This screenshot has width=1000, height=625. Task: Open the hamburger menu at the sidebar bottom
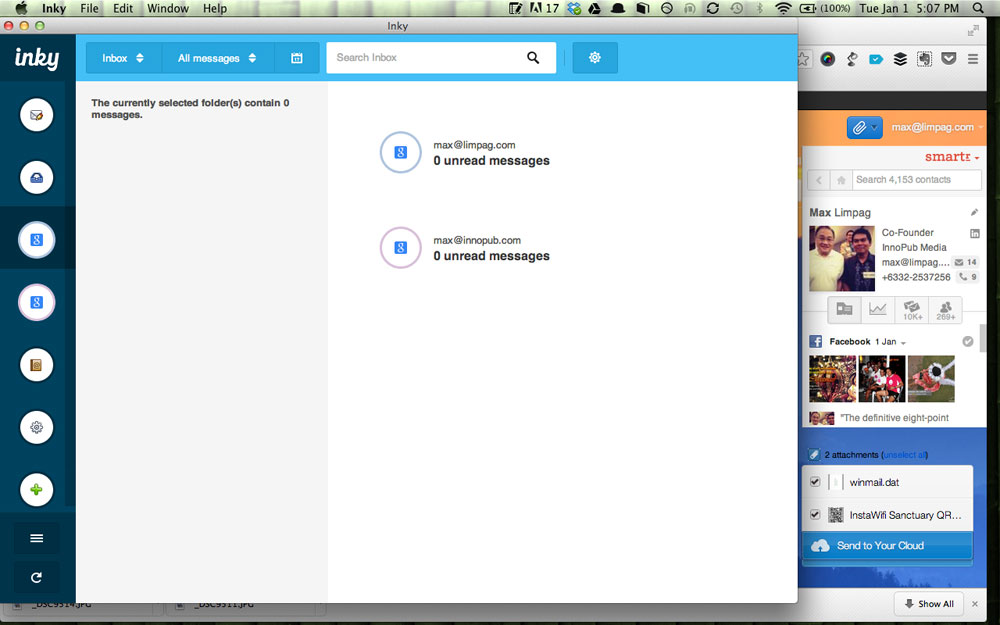36,538
